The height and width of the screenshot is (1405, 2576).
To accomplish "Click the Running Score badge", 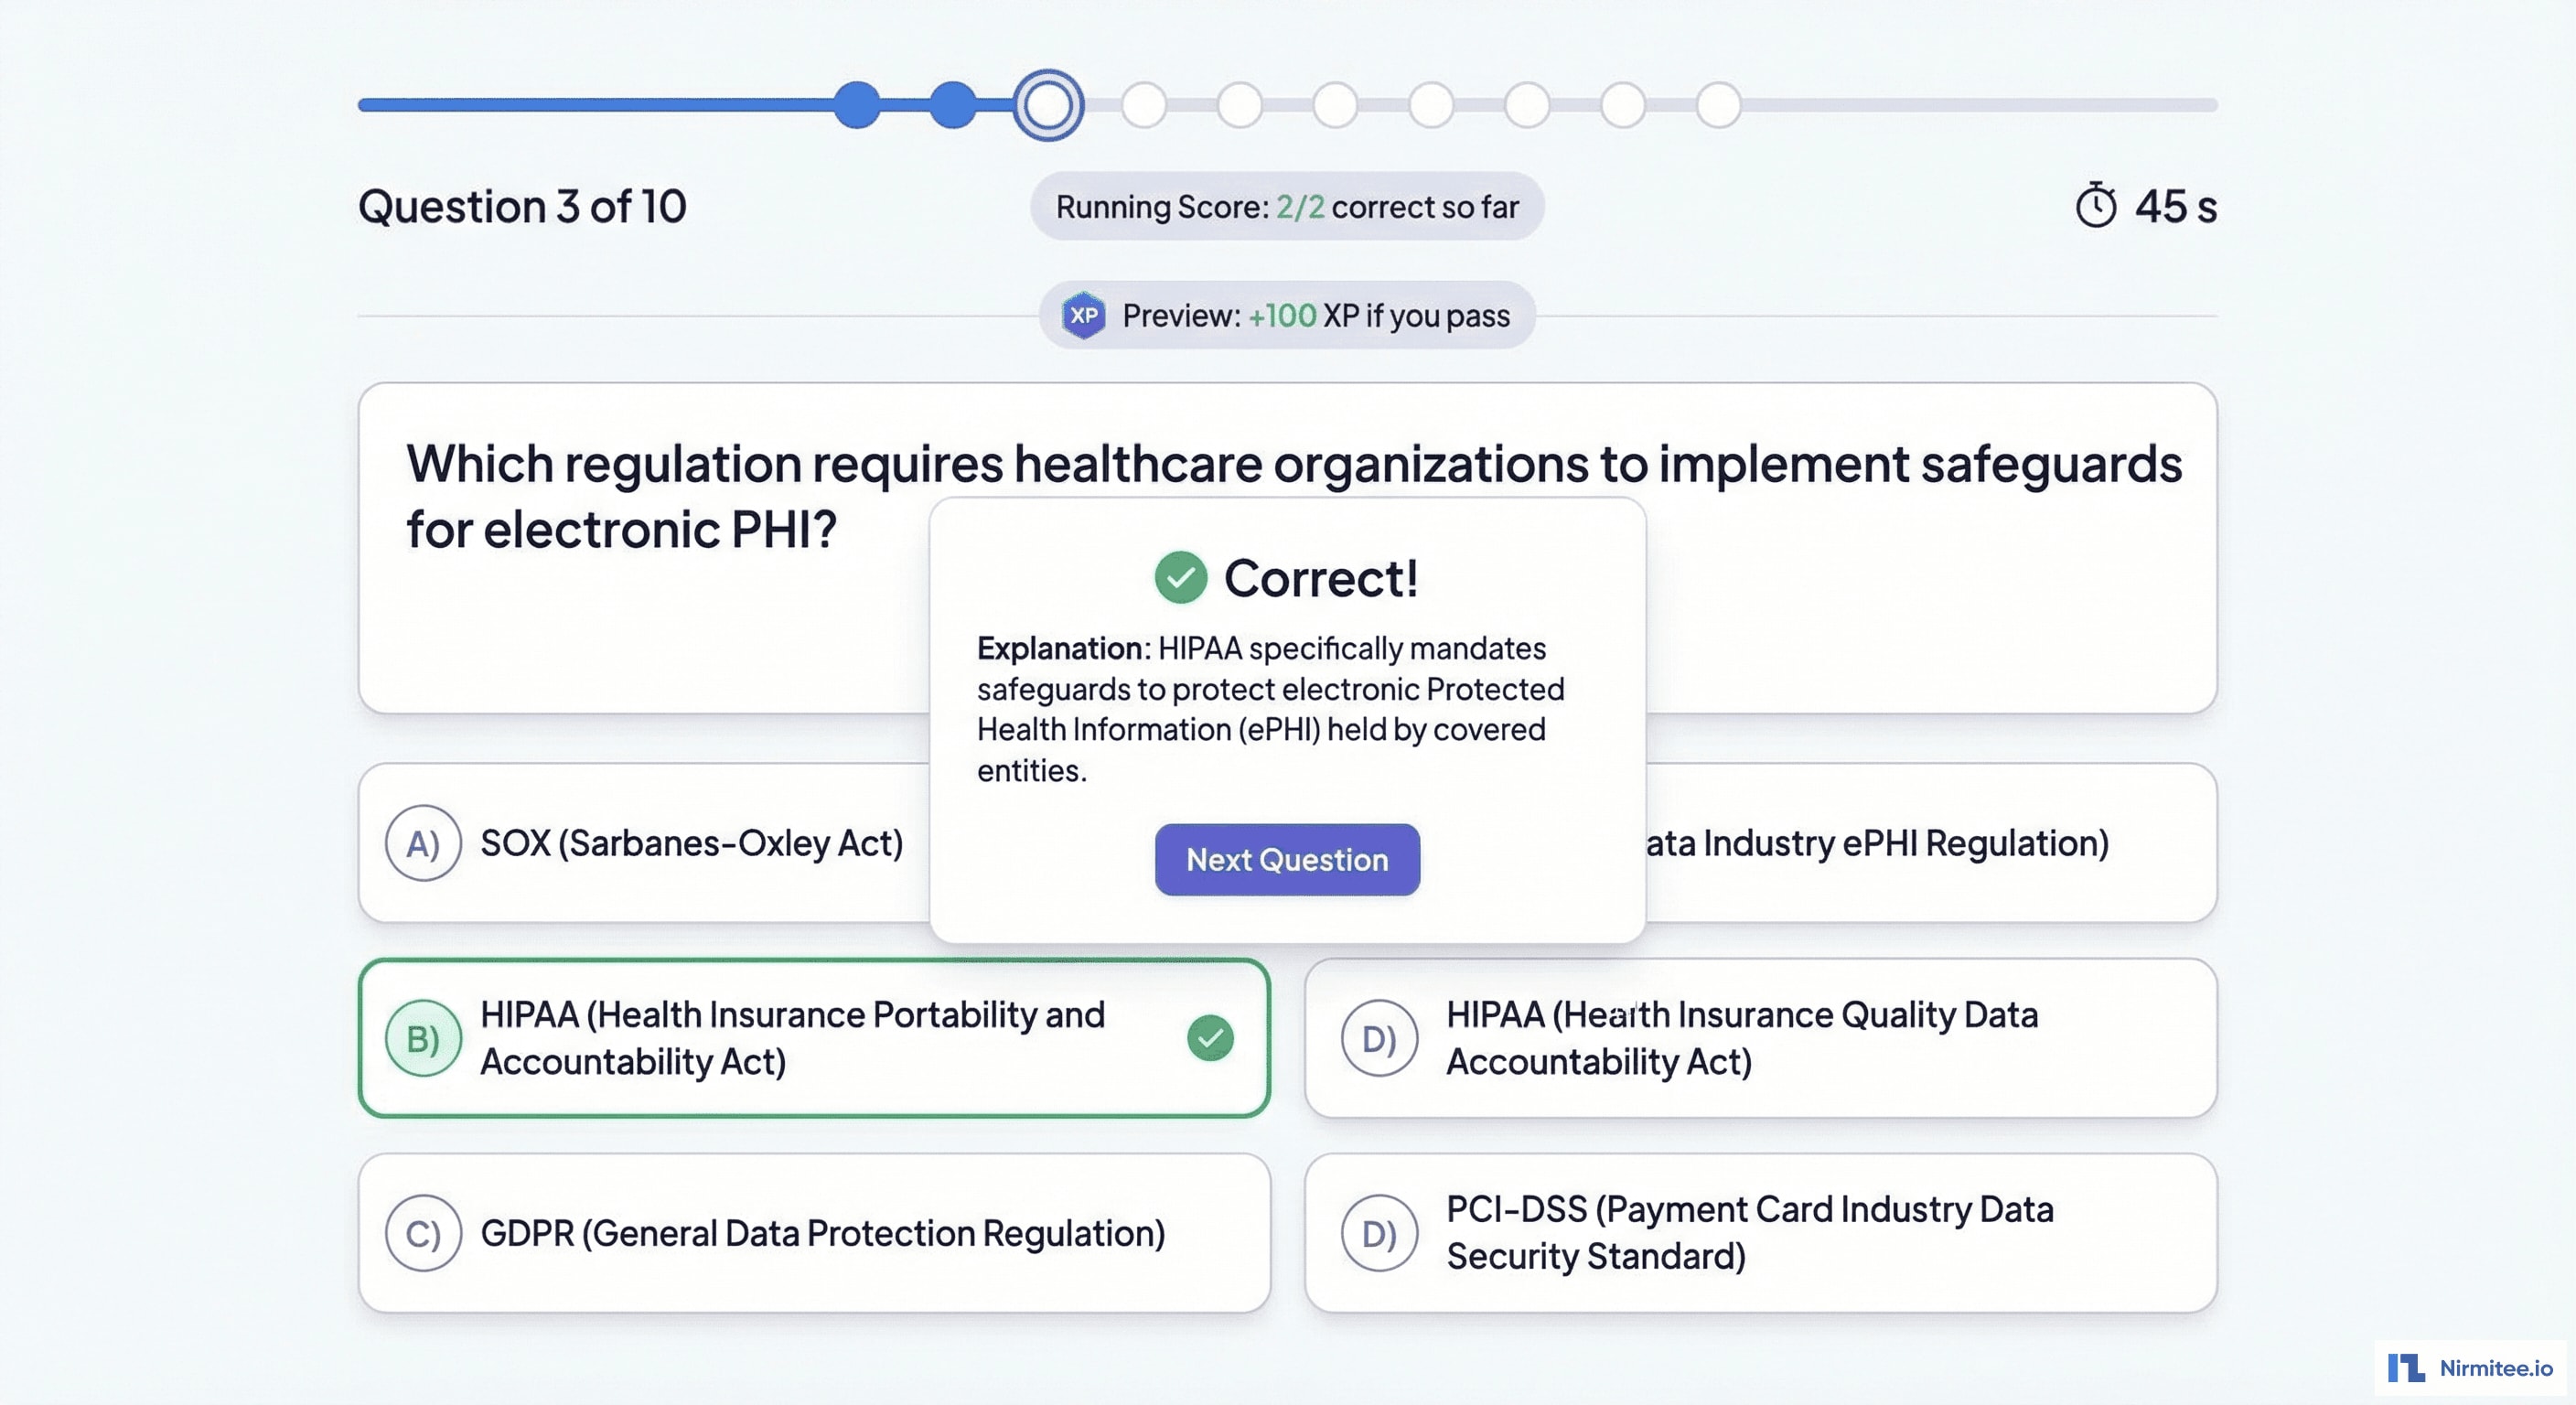I will pos(1287,207).
